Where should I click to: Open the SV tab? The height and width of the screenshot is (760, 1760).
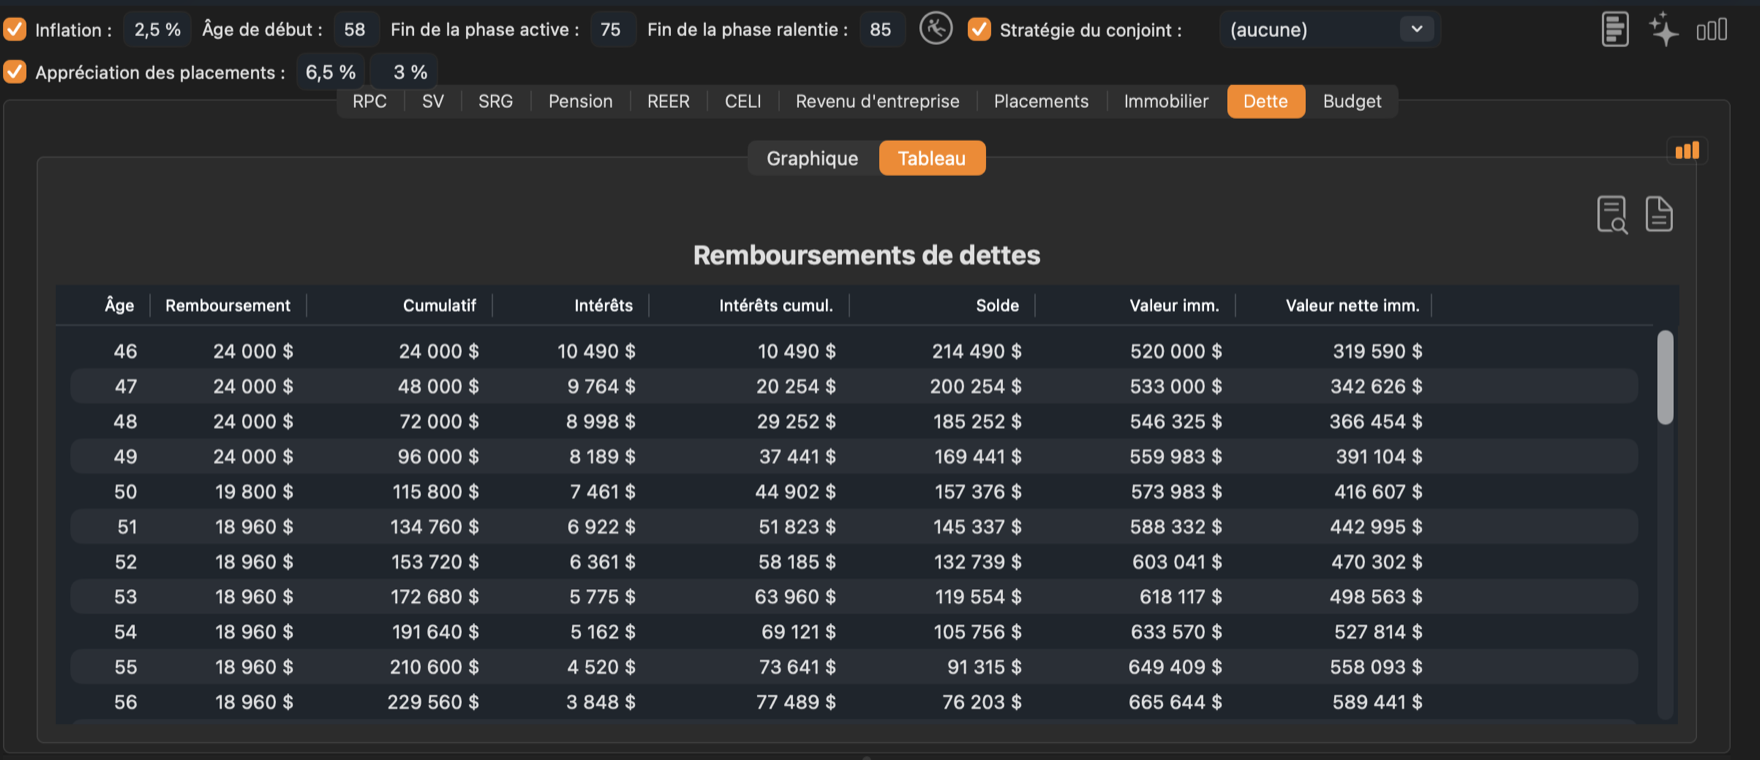tap(433, 101)
